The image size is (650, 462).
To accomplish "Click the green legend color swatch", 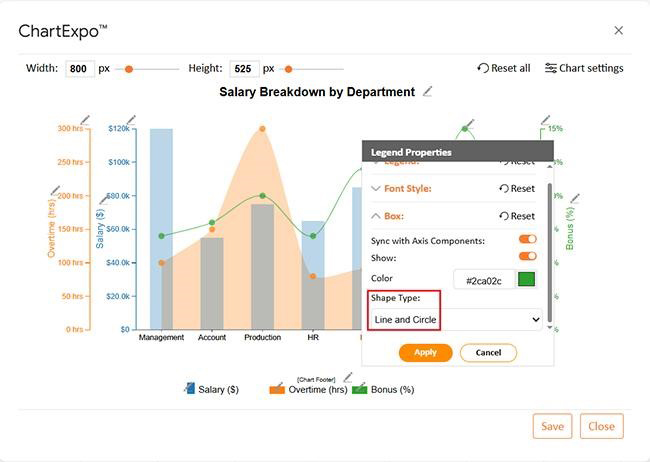I will (526, 279).
